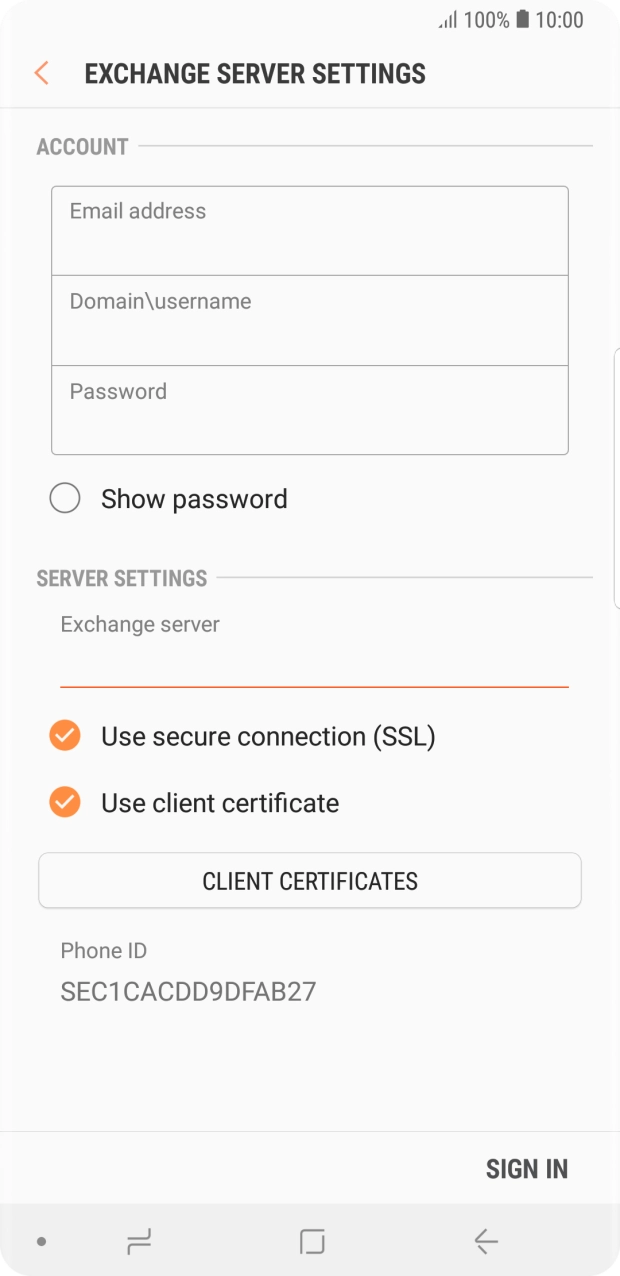Tap the checkmark icon next to SSL option

point(64,736)
